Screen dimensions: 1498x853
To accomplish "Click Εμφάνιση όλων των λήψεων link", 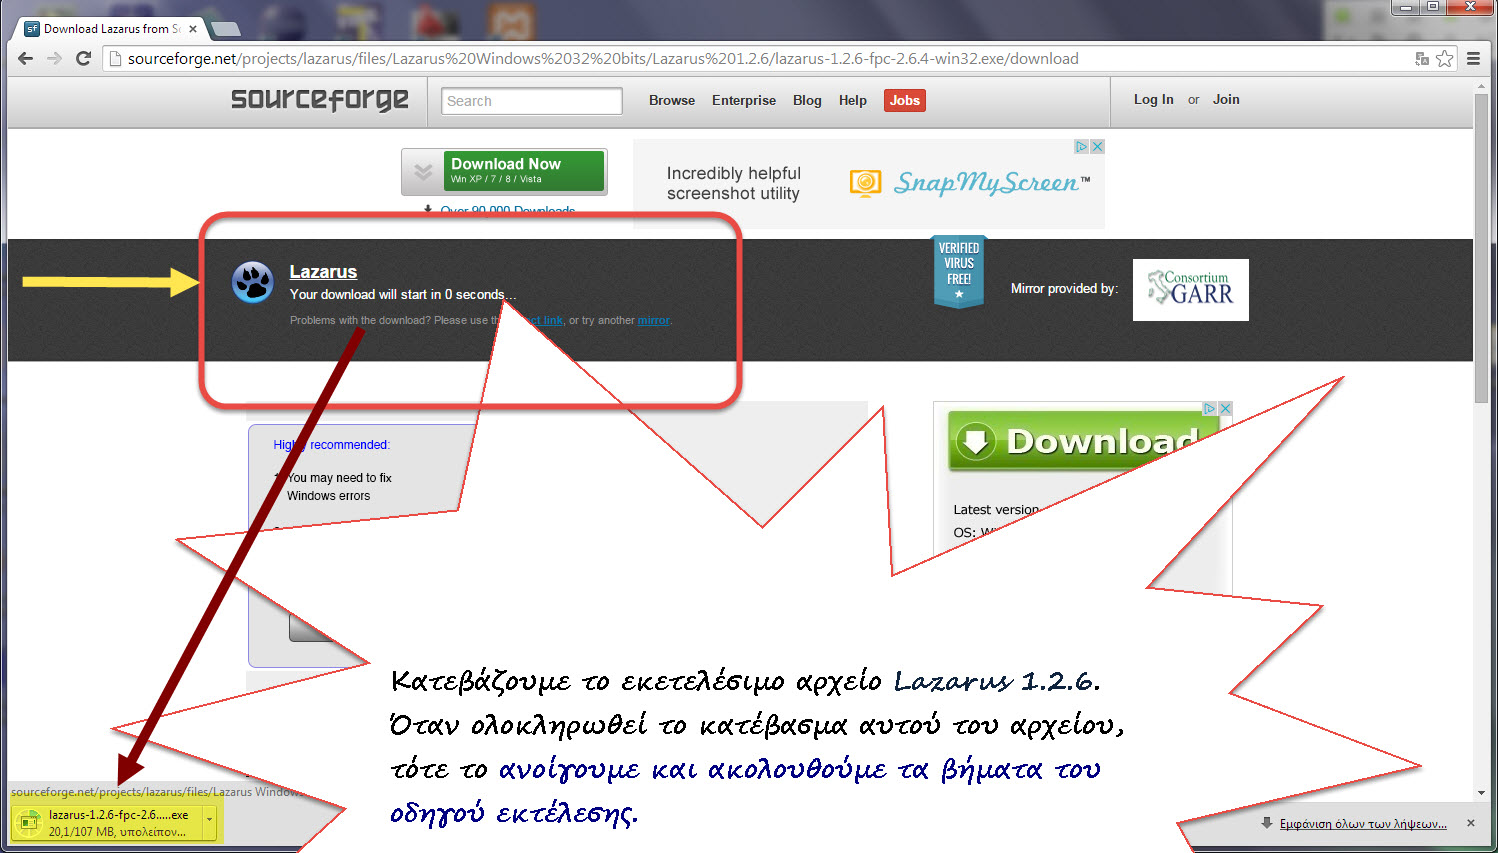I will [1363, 823].
